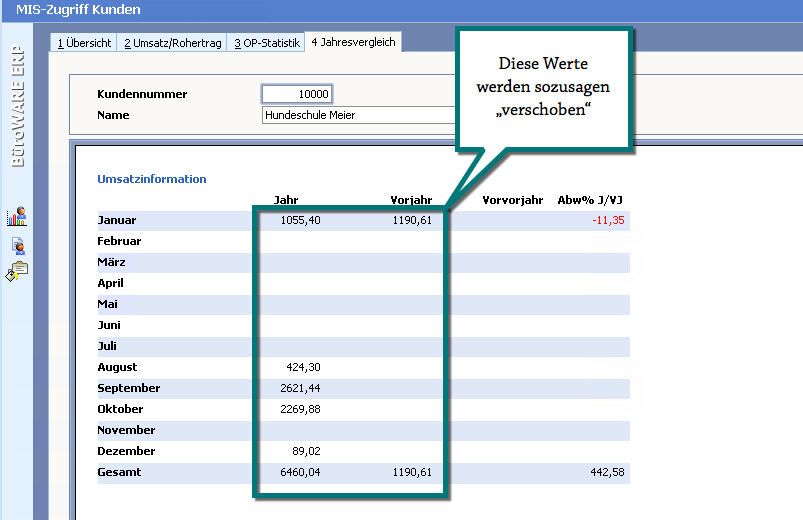Click the Januar Vorjahr value 1190,61
The width and height of the screenshot is (803, 520).
coord(411,220)
